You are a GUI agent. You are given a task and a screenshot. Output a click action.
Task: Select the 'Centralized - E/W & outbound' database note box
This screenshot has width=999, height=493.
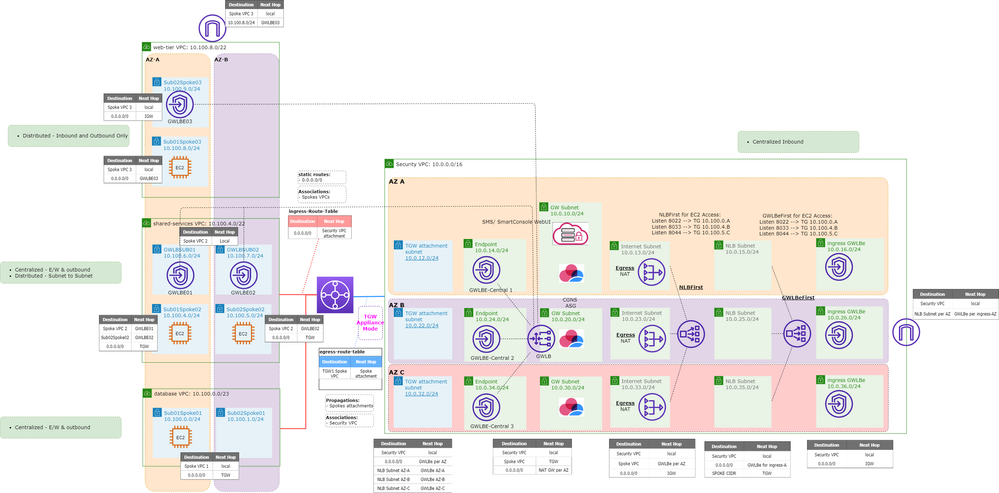pos(61,427)
